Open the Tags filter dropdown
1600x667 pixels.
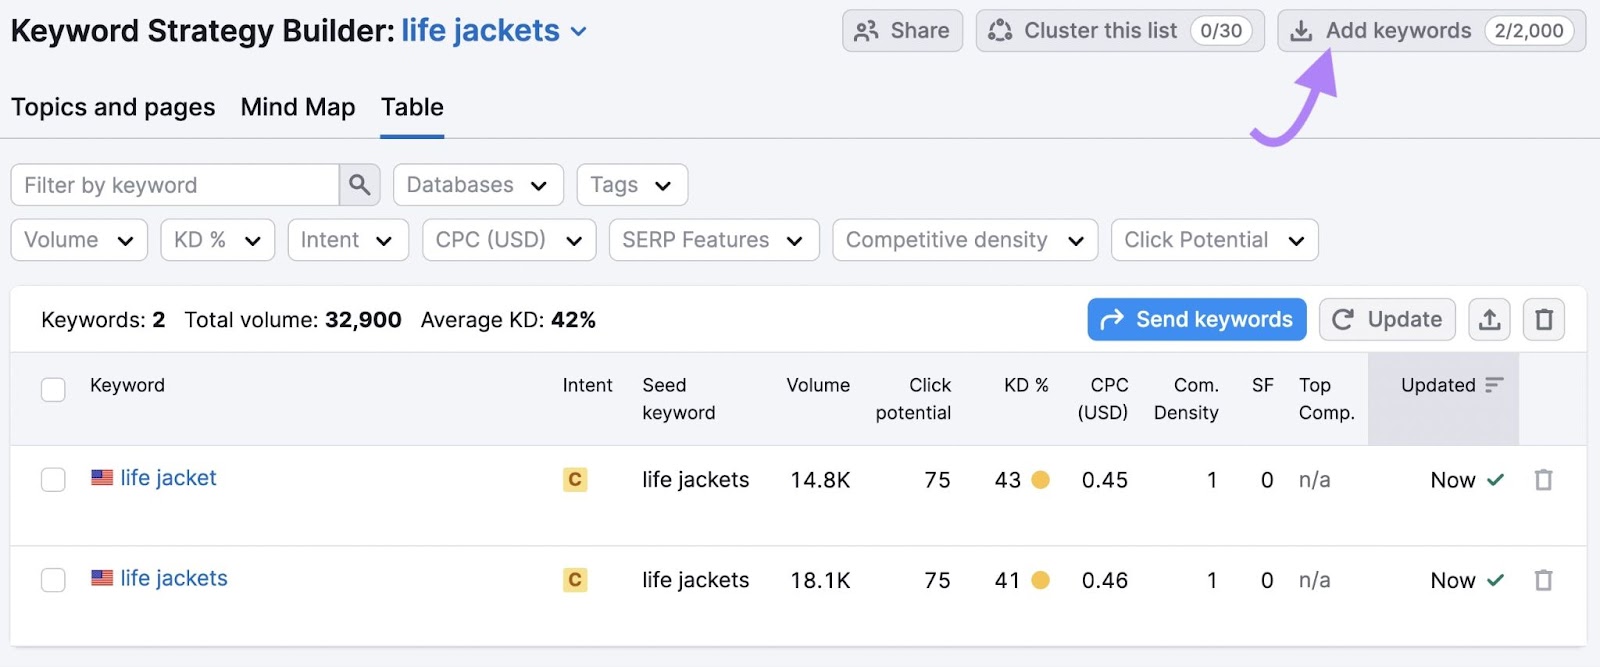pyautogui.click(x=632, y=185)
